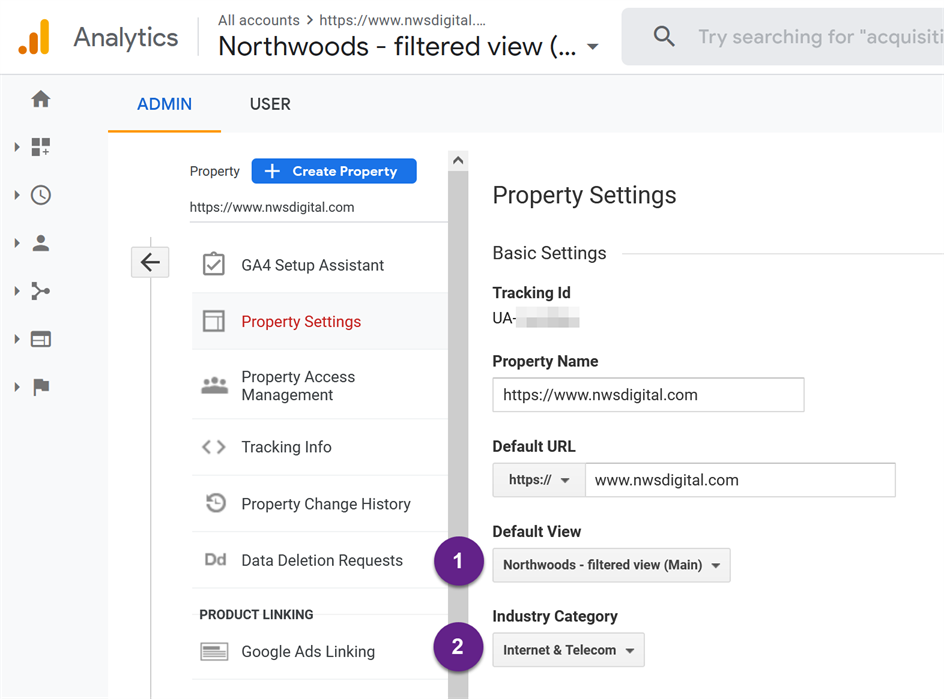Expand the Default View dropdown

[611, 565]
